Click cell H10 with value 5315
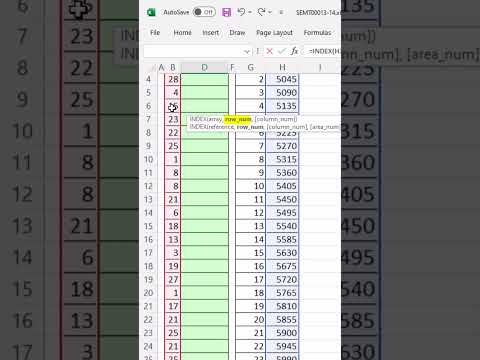Viewport: 480px width, 360px height. pos(282,159)
